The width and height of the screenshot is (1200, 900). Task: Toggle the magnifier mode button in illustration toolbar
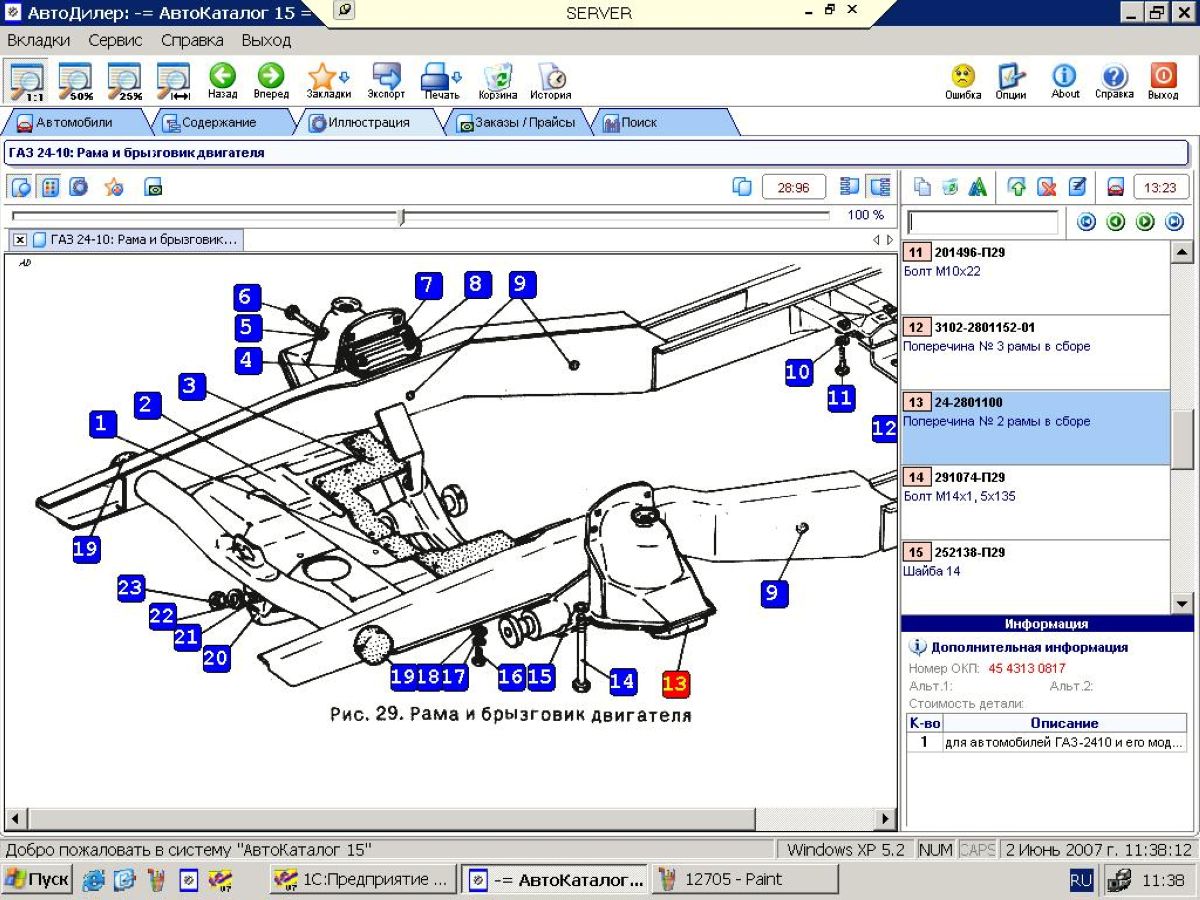tap(21, 187)
